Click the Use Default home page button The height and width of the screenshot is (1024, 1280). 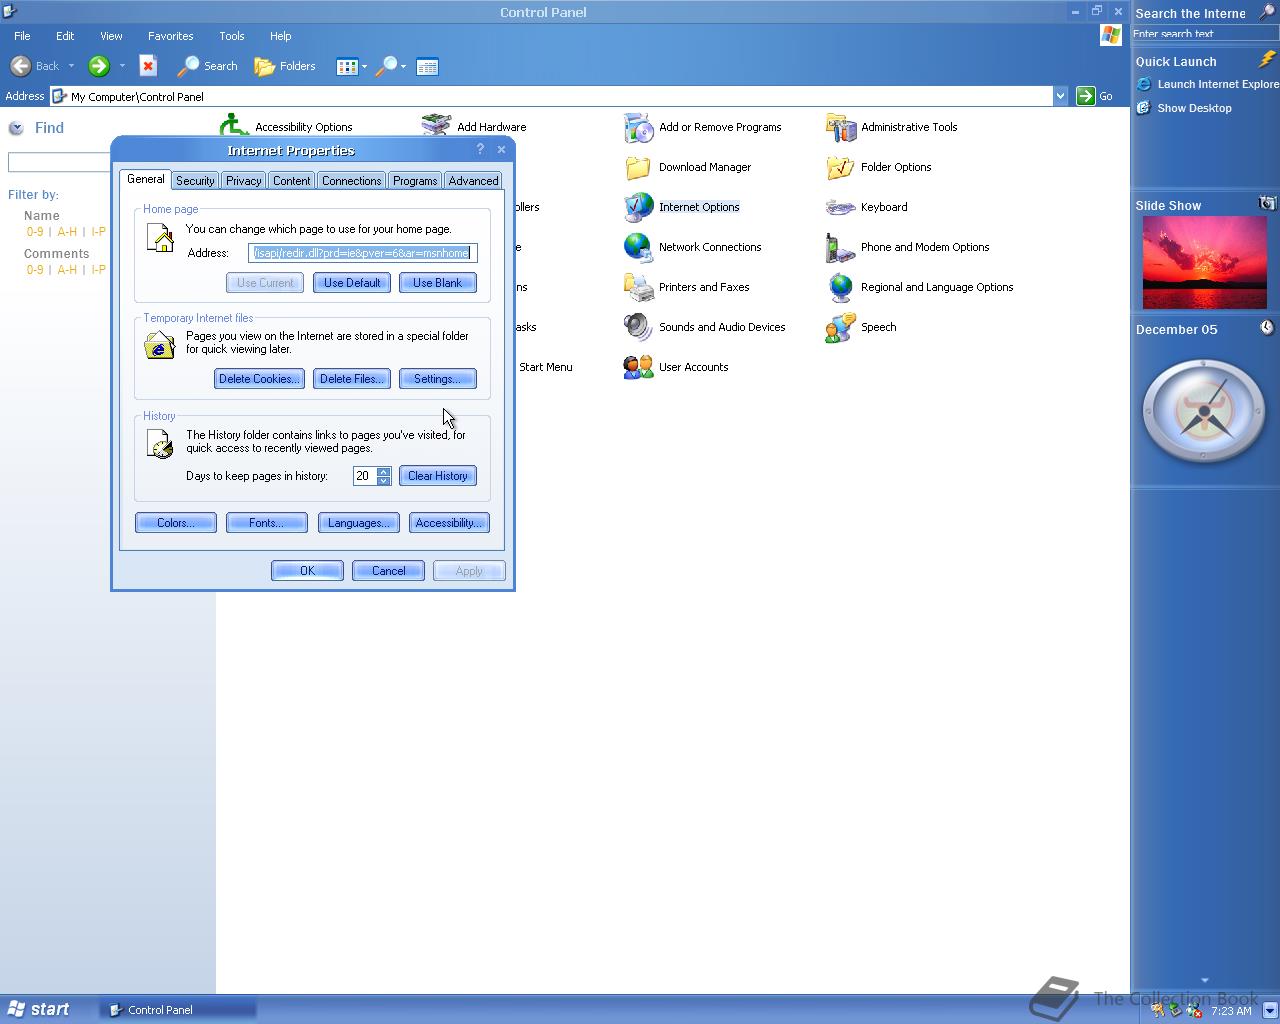tap(352, 283)
